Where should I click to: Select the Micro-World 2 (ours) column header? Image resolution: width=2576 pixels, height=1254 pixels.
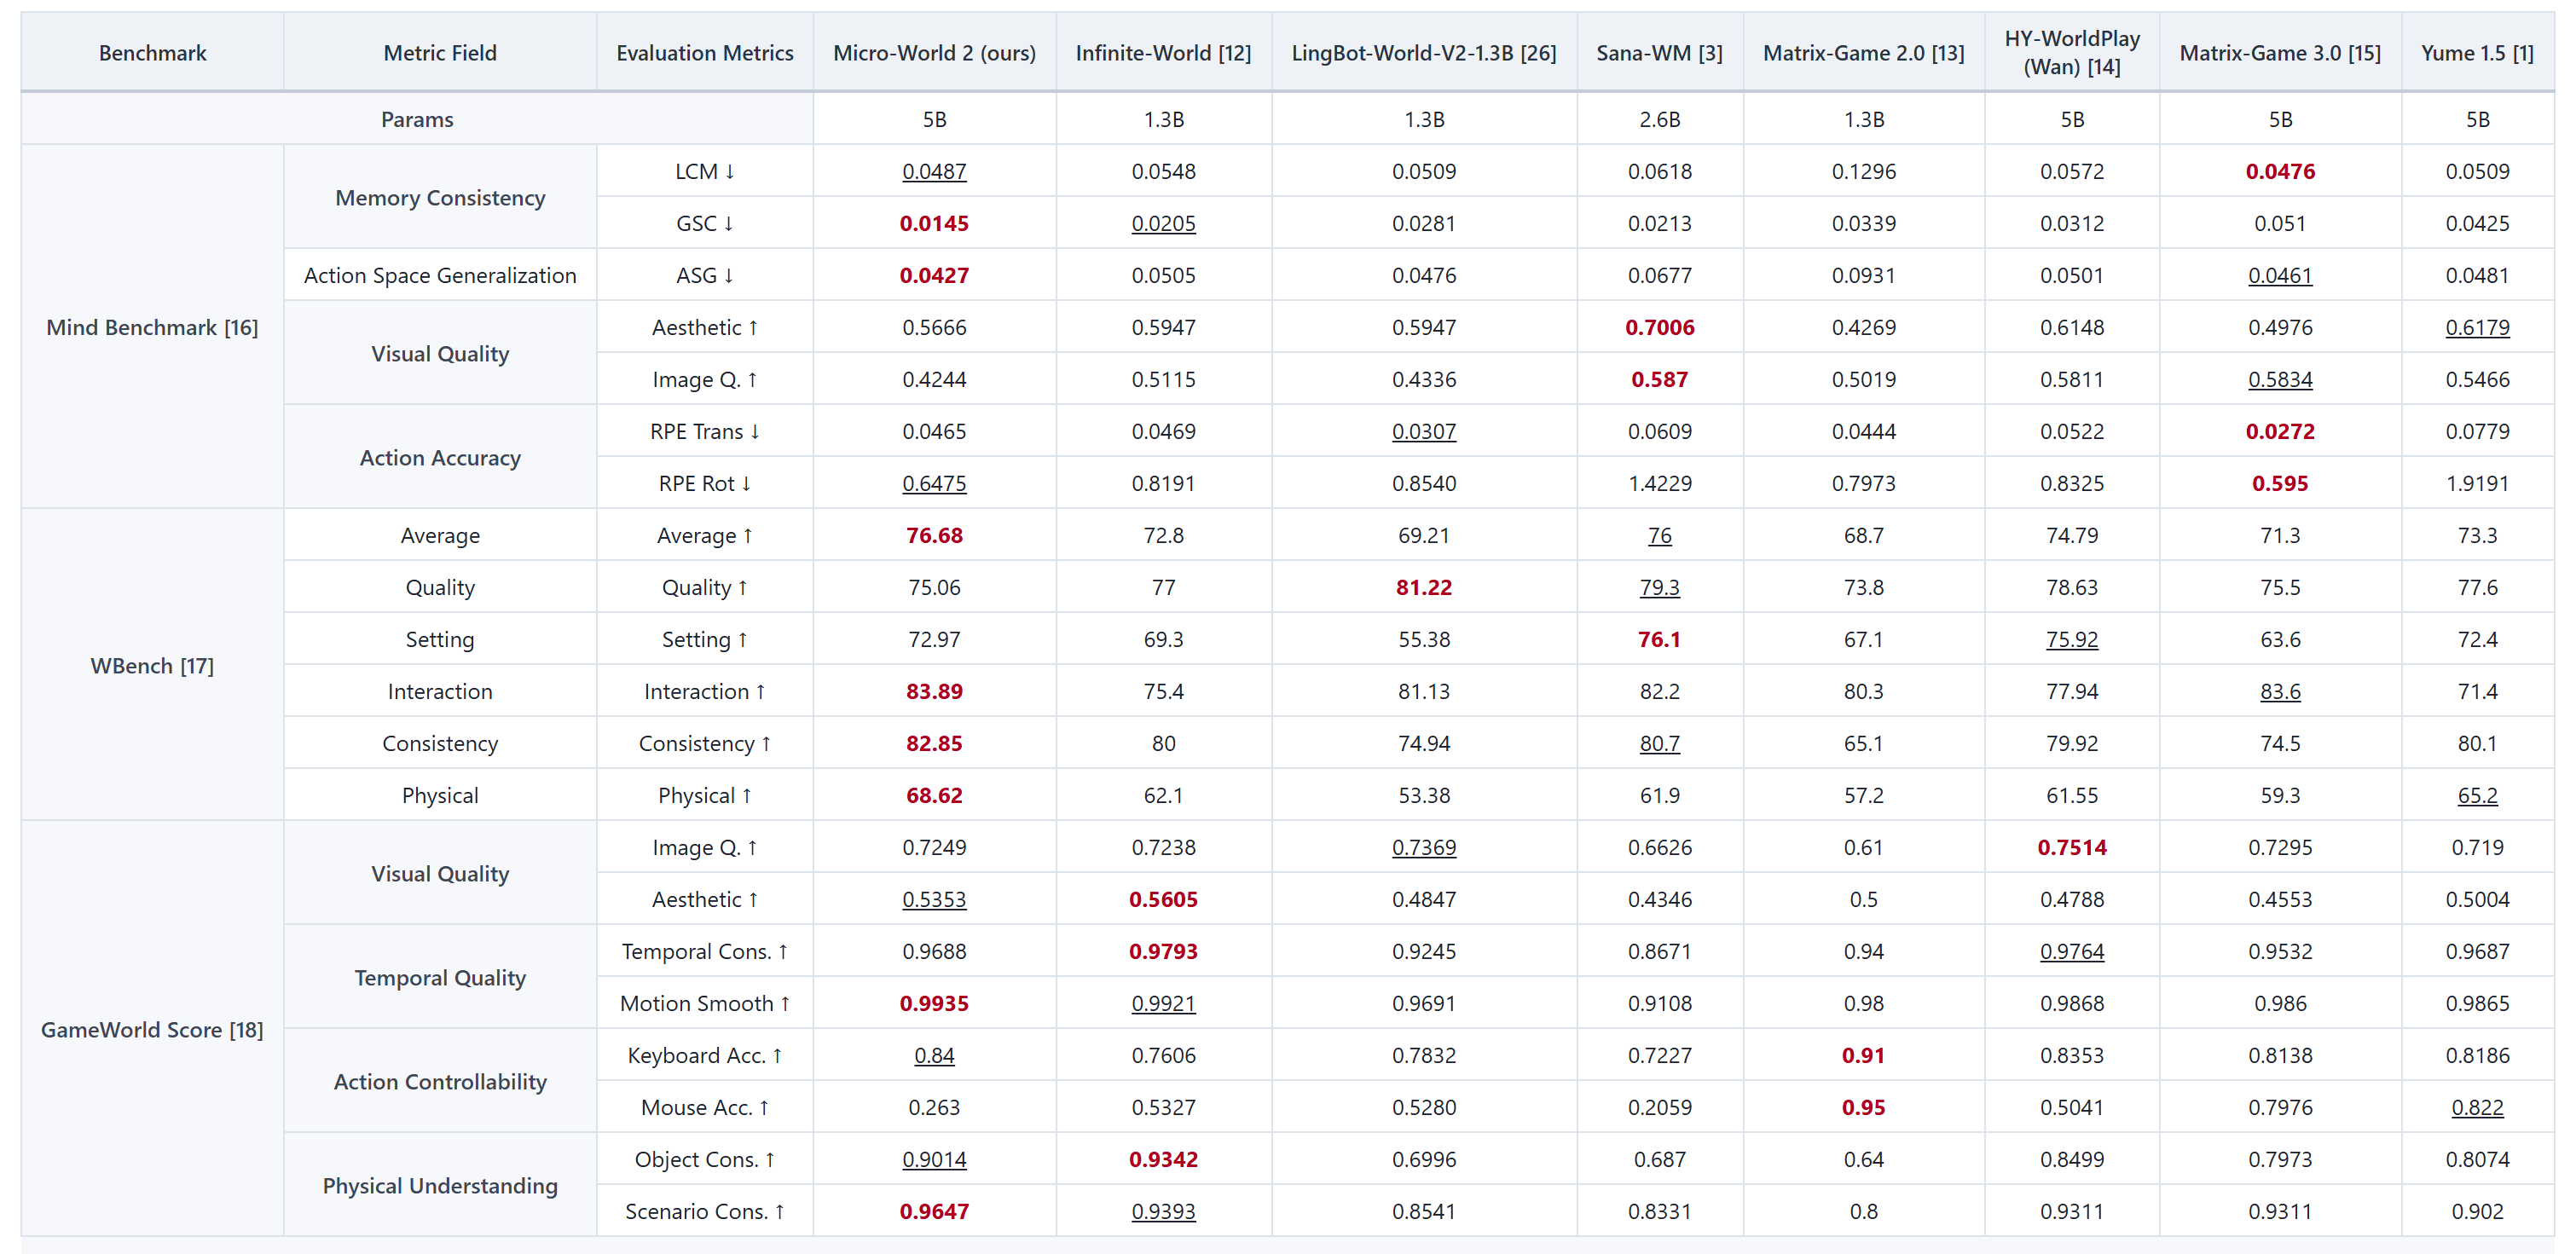934,53
